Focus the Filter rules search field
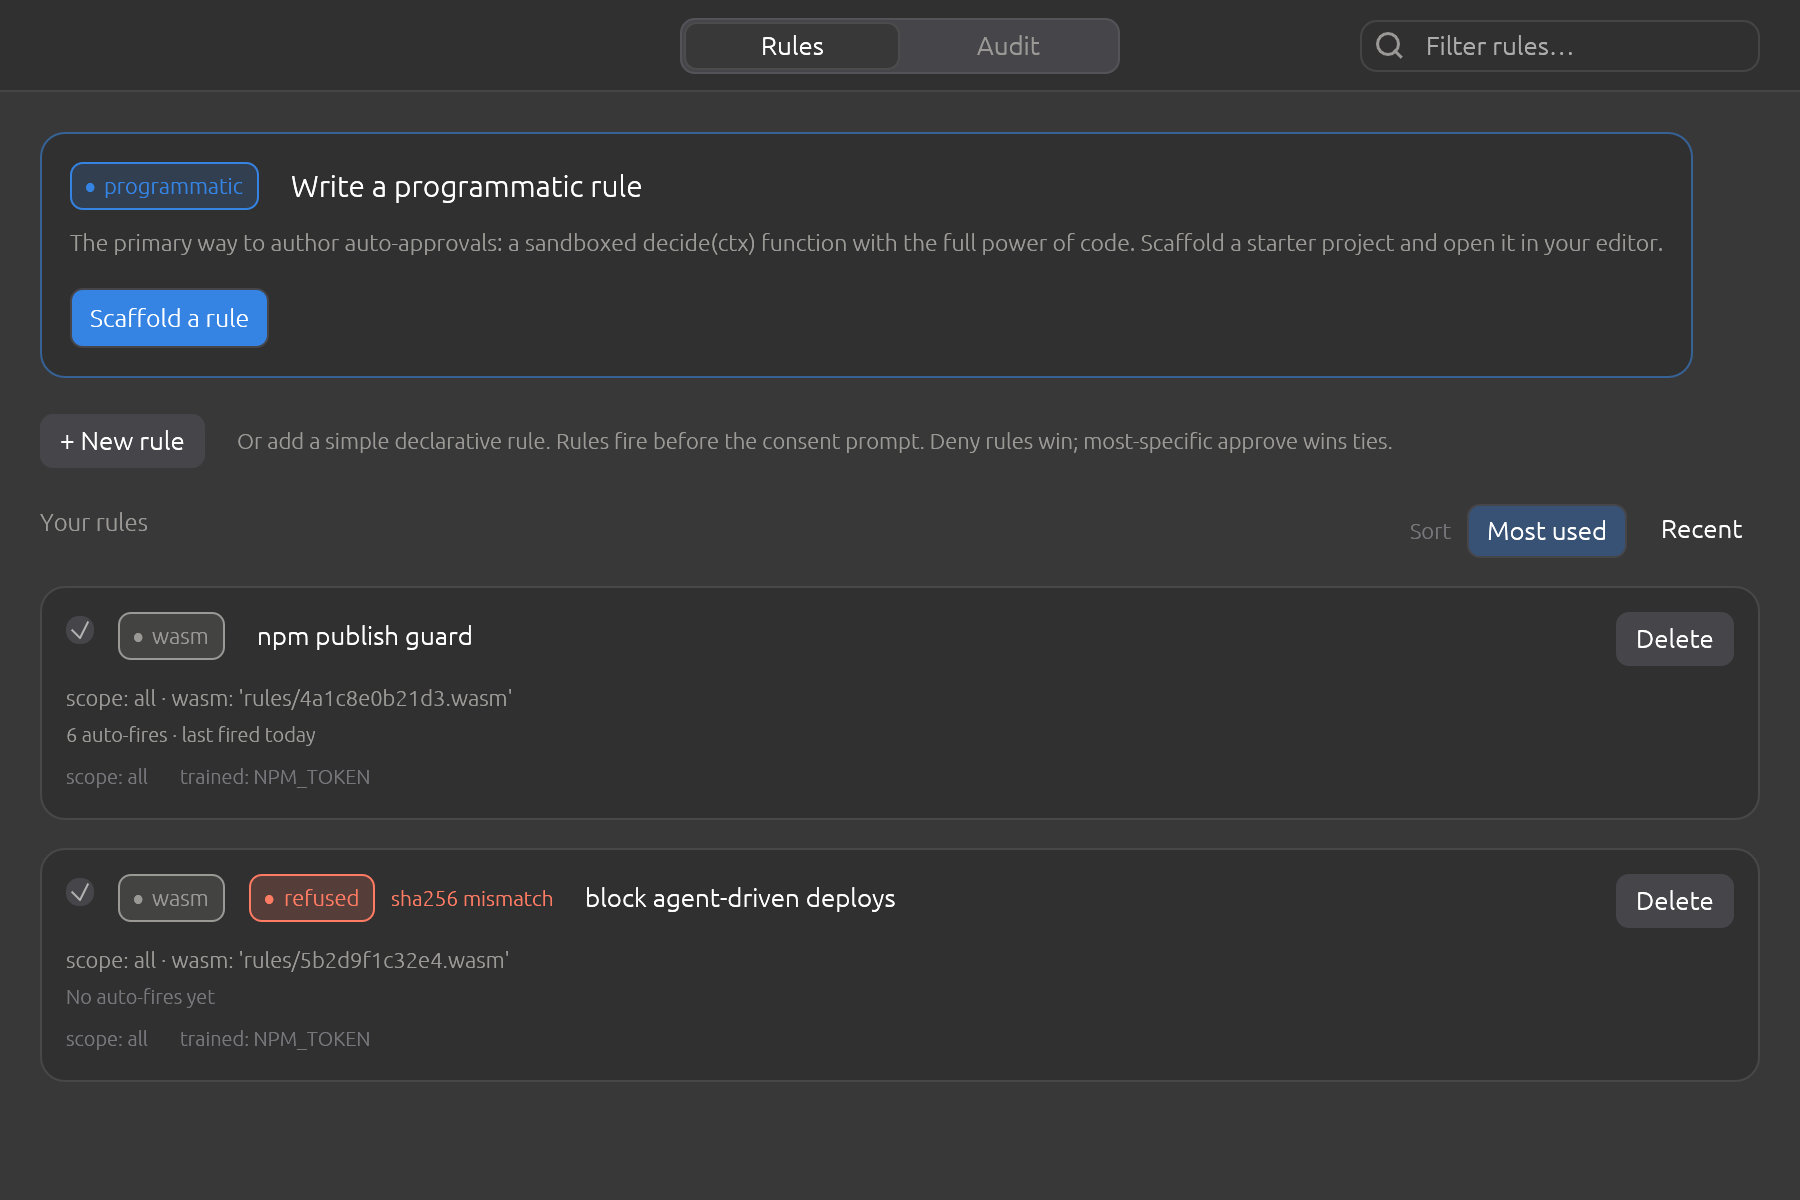This screenshot has width=1800, height=1200. coord(1559,46)
